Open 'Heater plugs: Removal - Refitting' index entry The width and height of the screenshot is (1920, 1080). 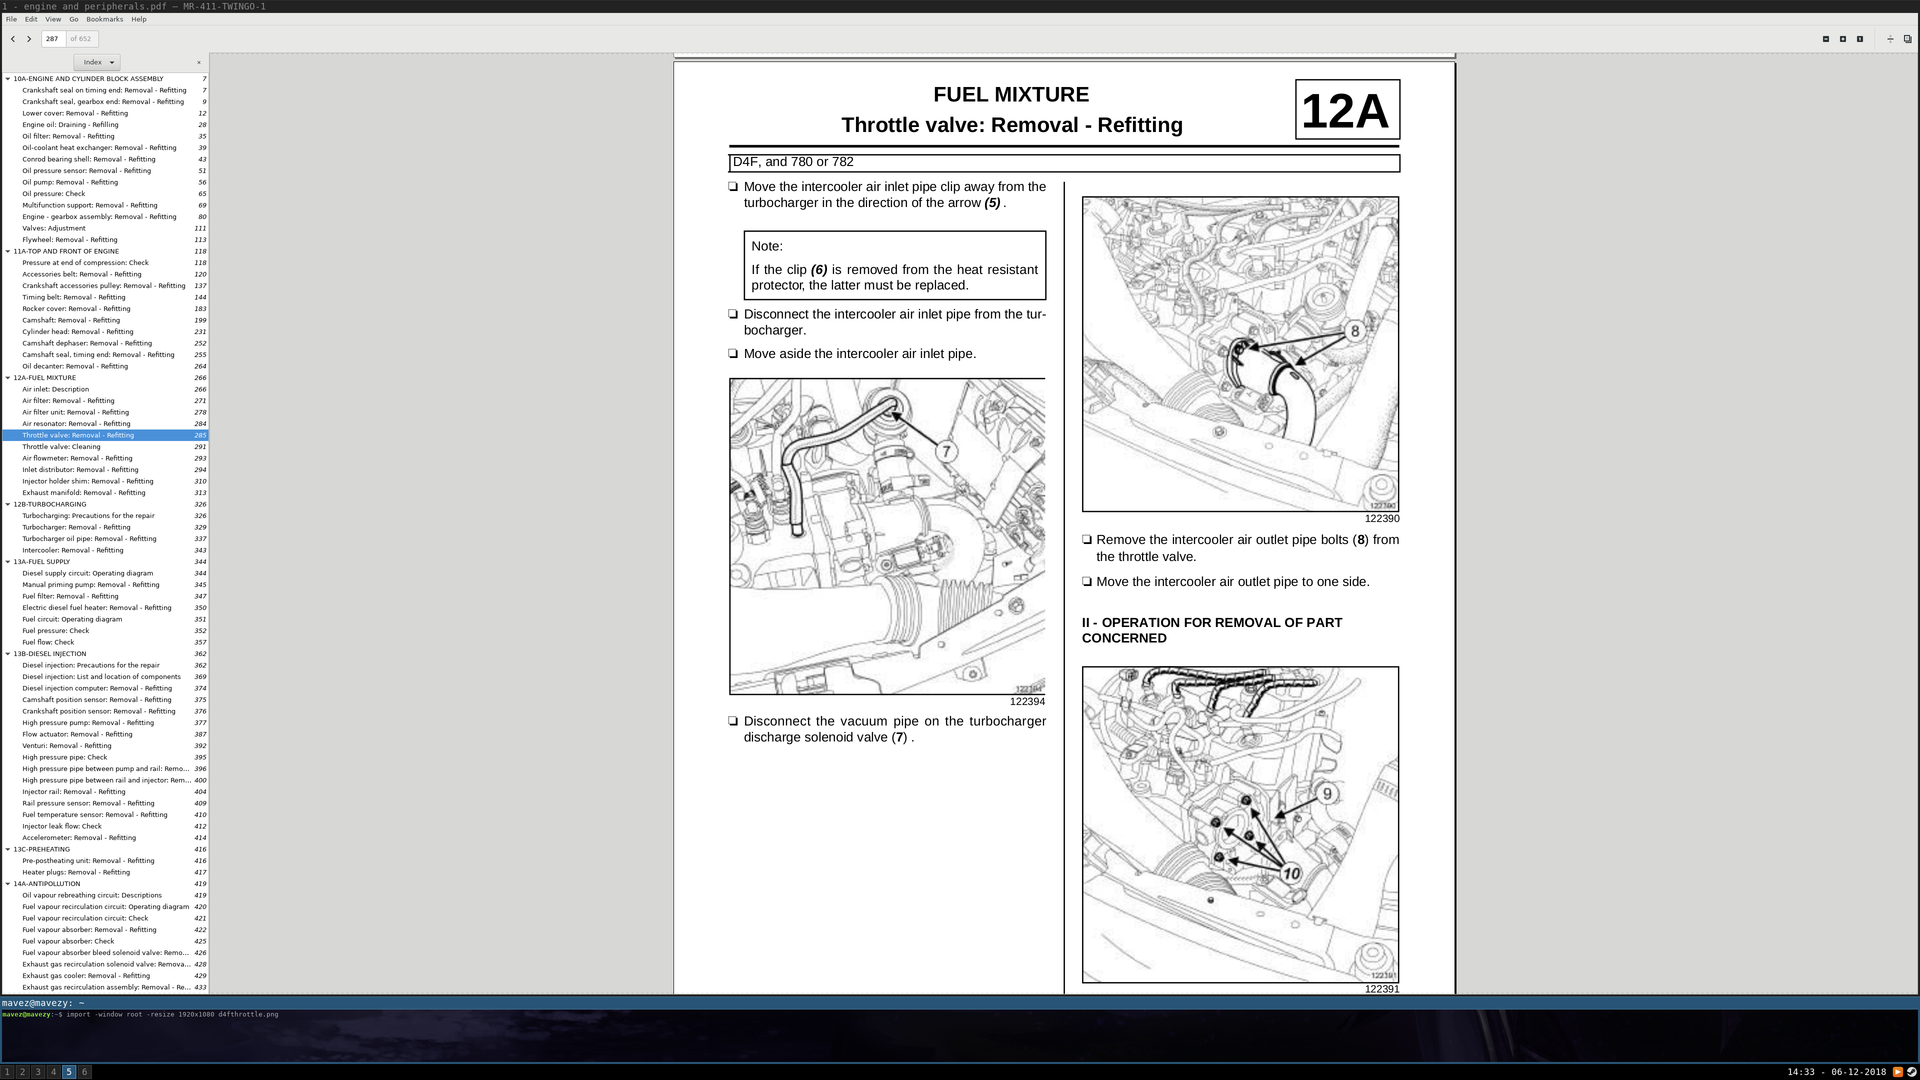[x=105, y=872]
